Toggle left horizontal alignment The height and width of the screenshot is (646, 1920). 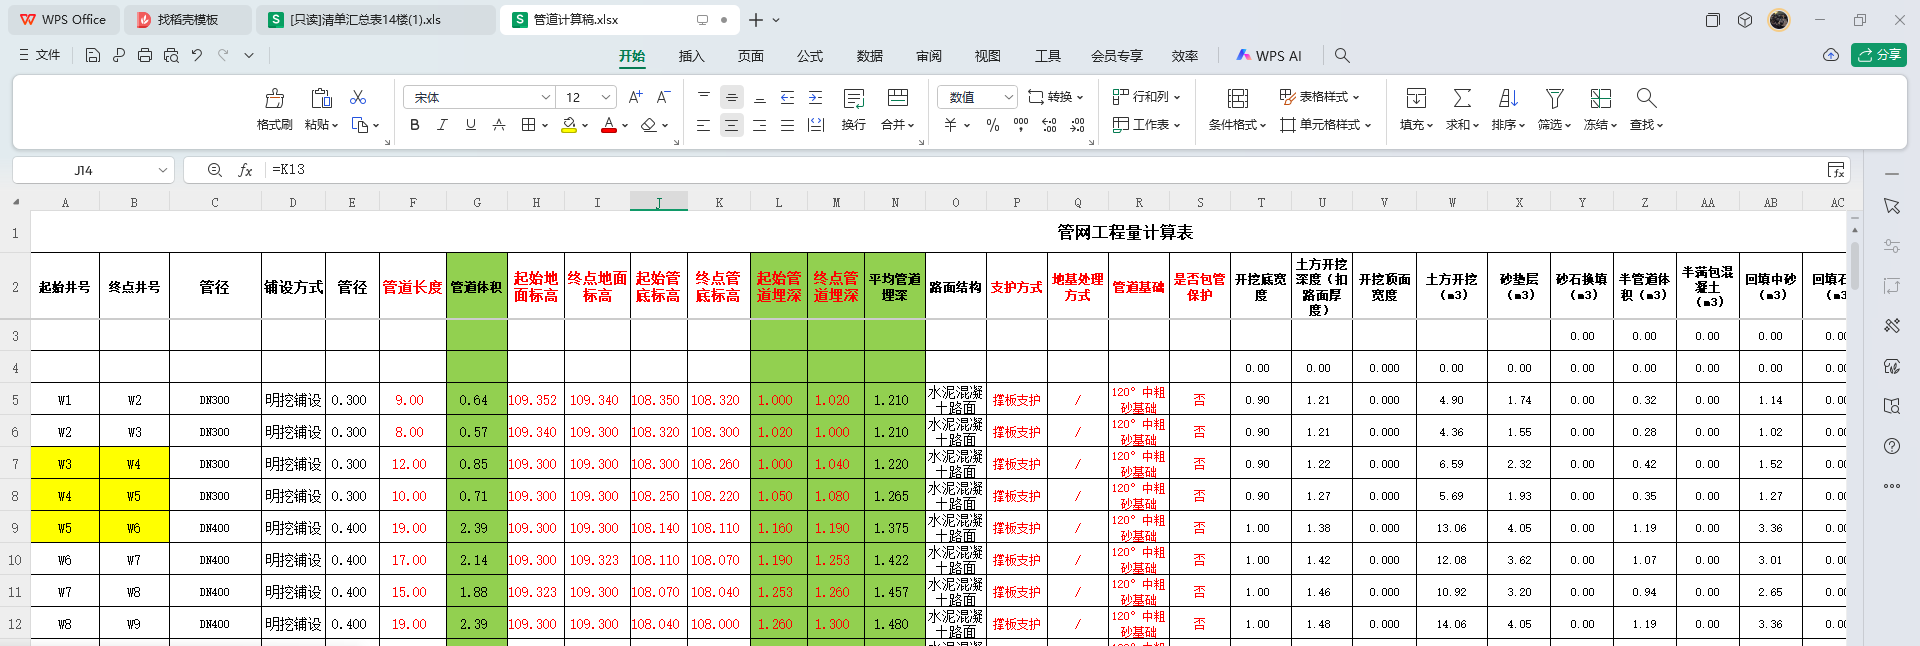704,125
